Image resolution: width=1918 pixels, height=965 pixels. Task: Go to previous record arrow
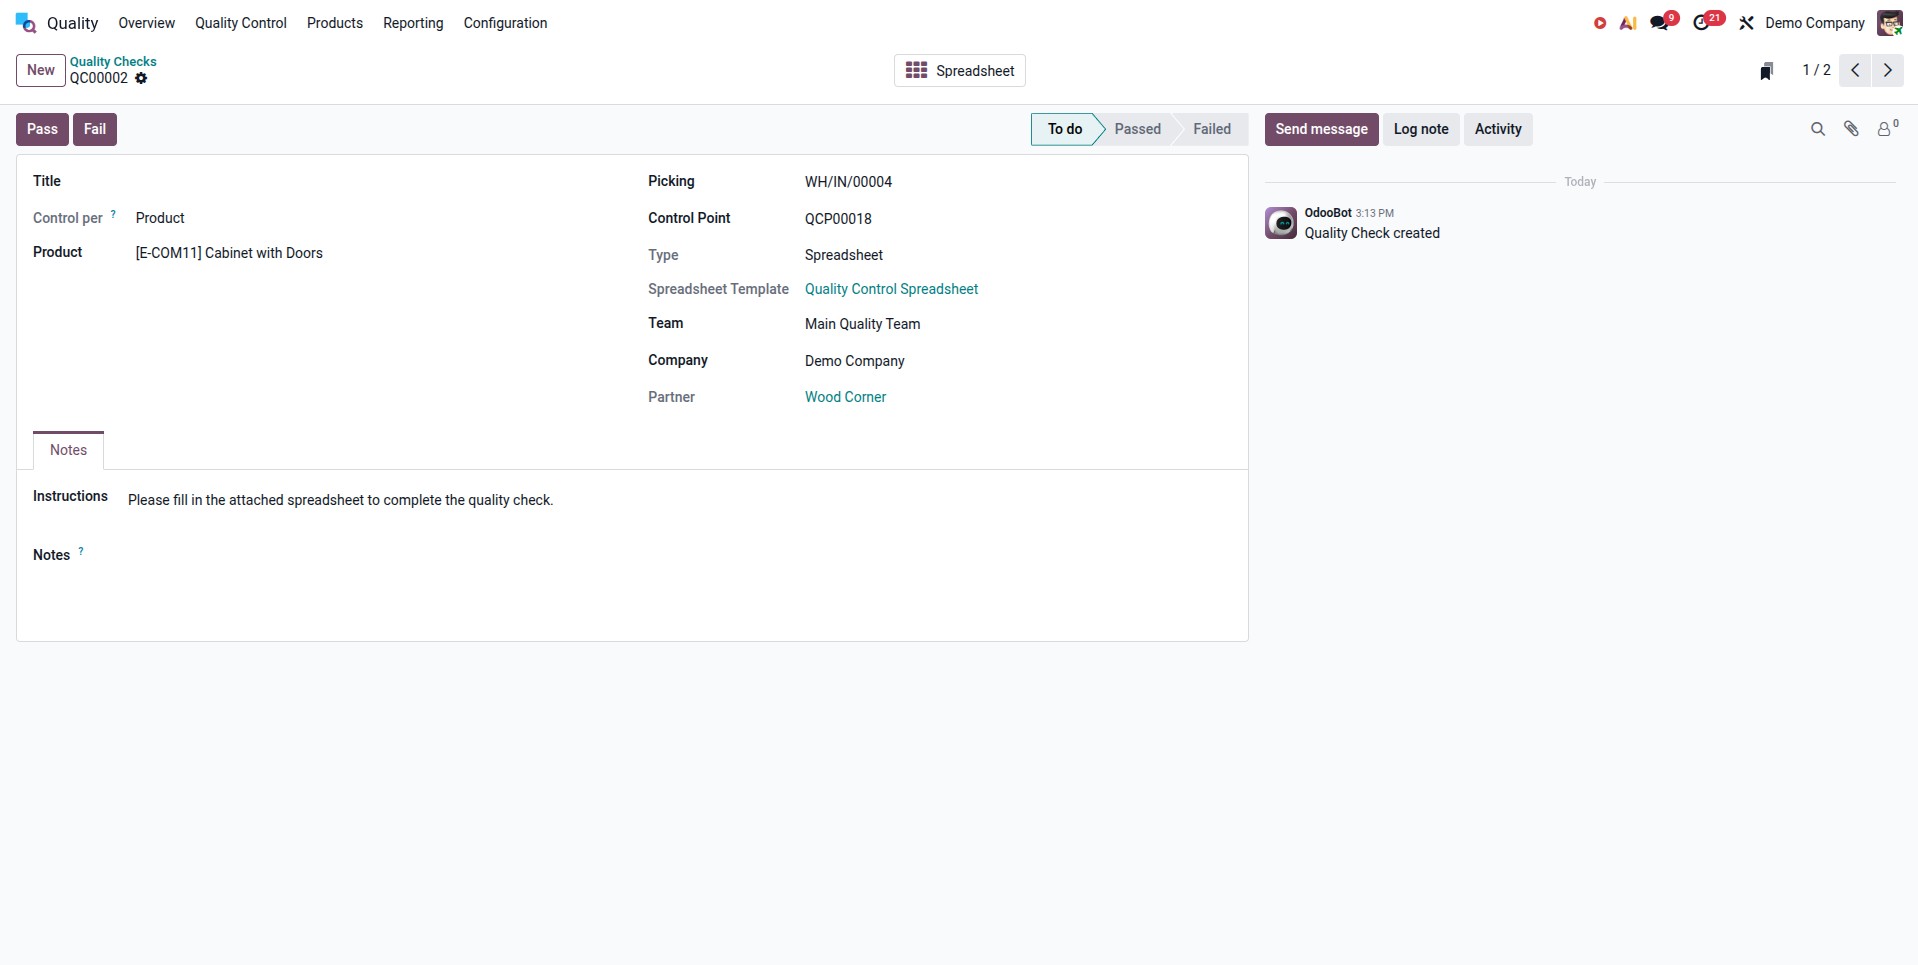point(1855,70)
